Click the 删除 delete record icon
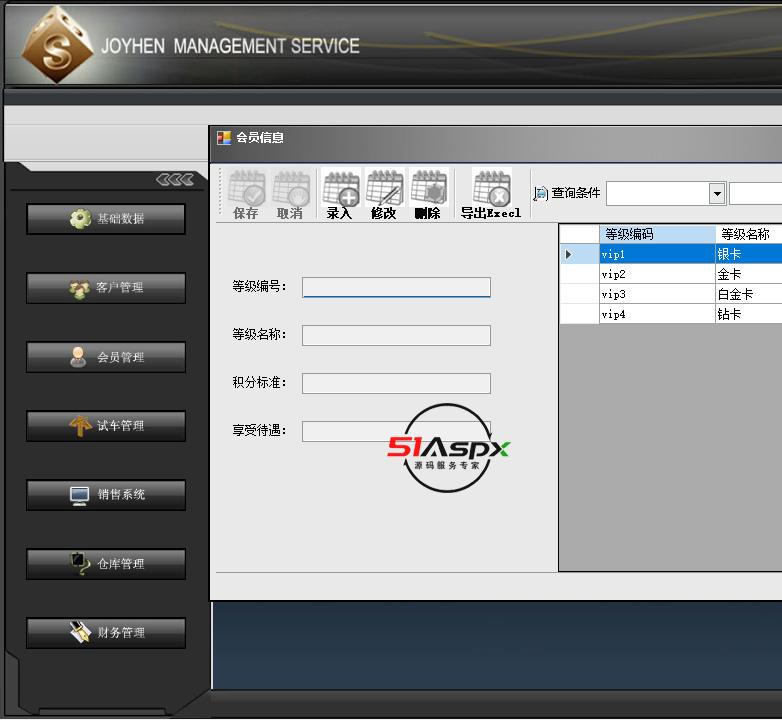The image size is (782, 720). [x=428, y=194]
